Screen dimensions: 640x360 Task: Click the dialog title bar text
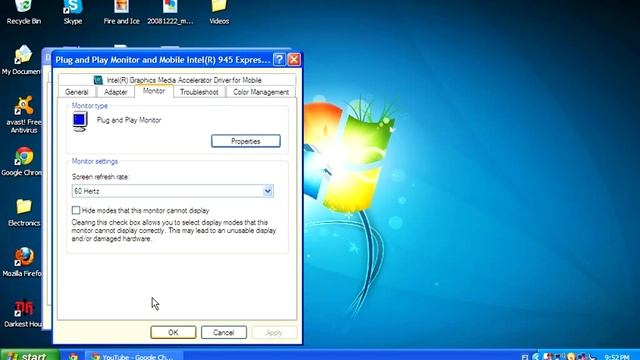click(163, 60)
